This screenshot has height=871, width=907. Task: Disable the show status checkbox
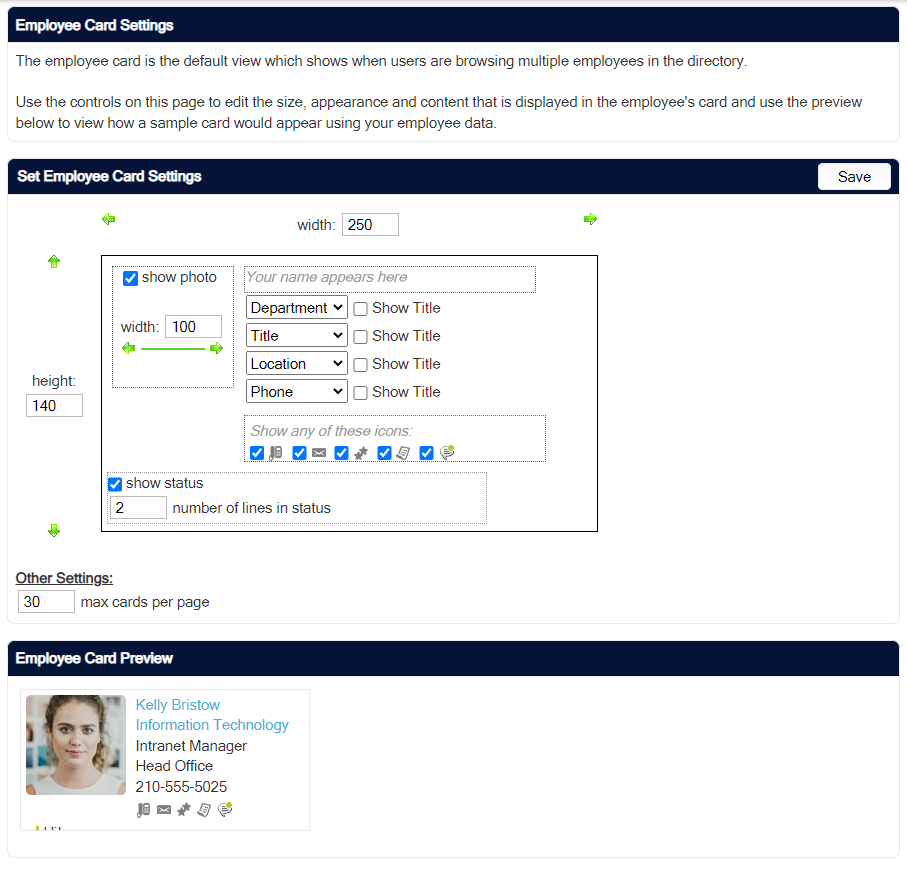115,484
